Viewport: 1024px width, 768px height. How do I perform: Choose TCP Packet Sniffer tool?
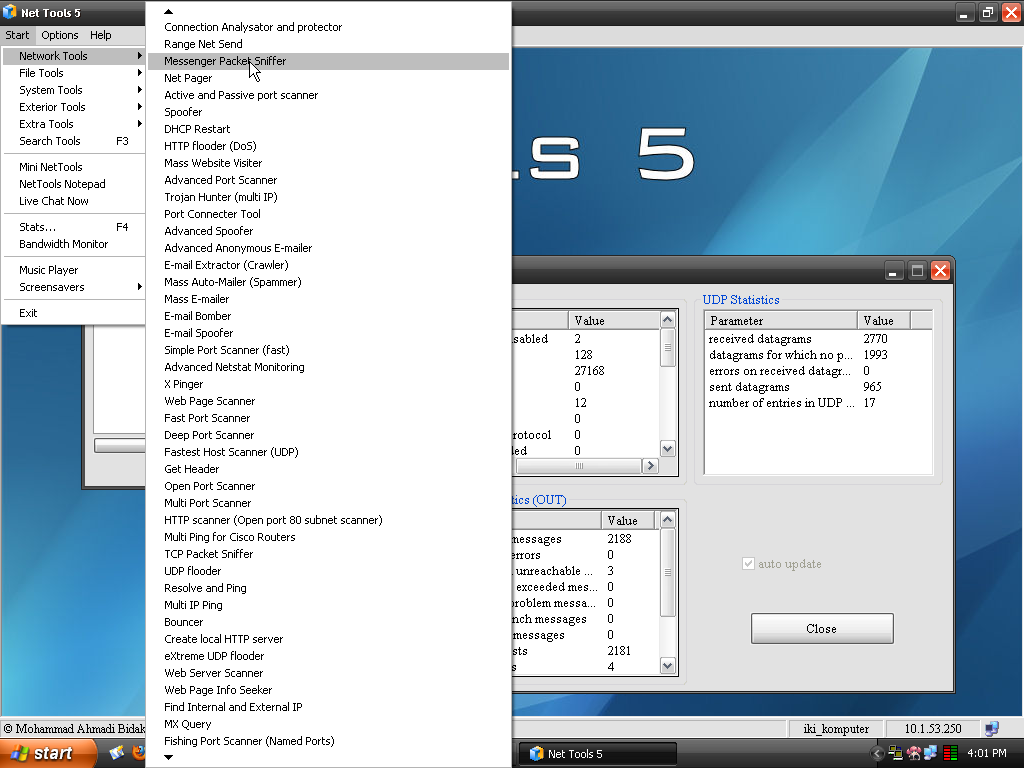click(208, 553)
